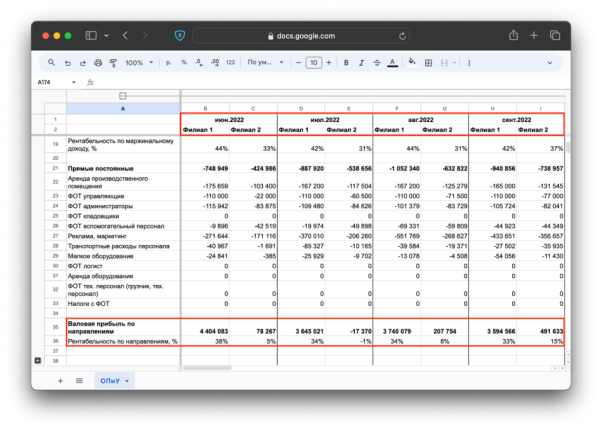Screen dimensions: 602x431
Task: Open the borders menu
Action: tap(428, 63)
